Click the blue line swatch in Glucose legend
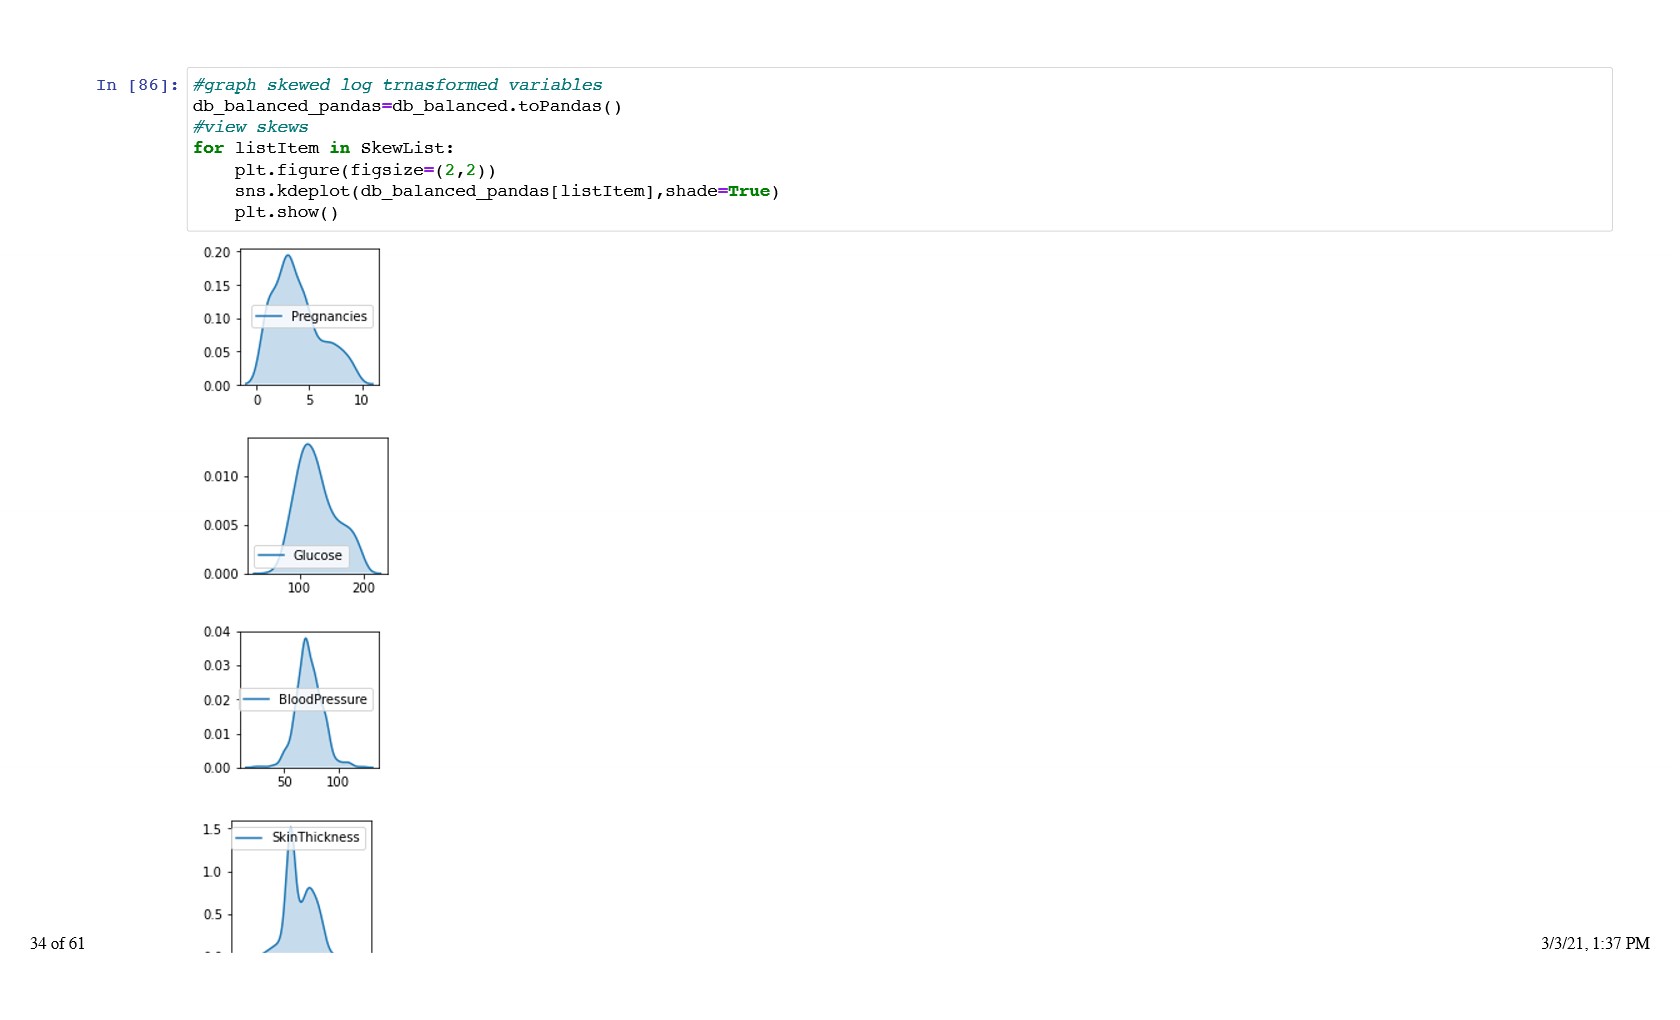 click(x=271, y=556)
